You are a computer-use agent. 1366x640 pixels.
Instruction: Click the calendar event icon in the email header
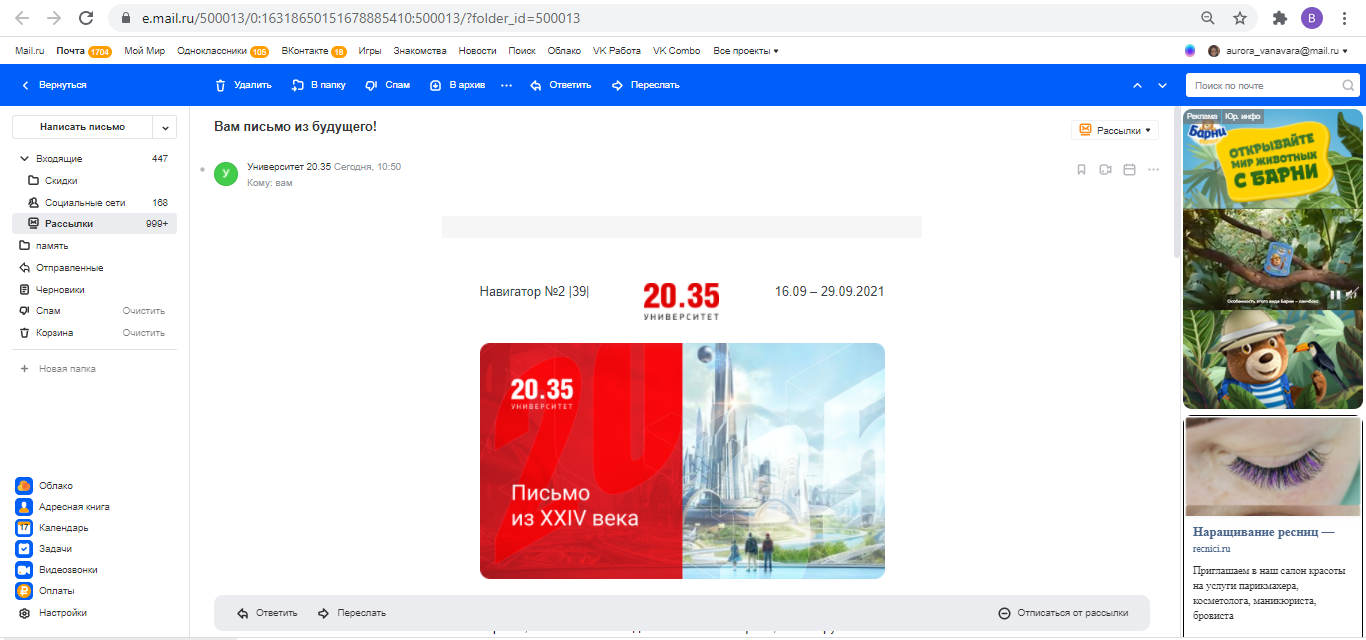tap(1129, 170)
